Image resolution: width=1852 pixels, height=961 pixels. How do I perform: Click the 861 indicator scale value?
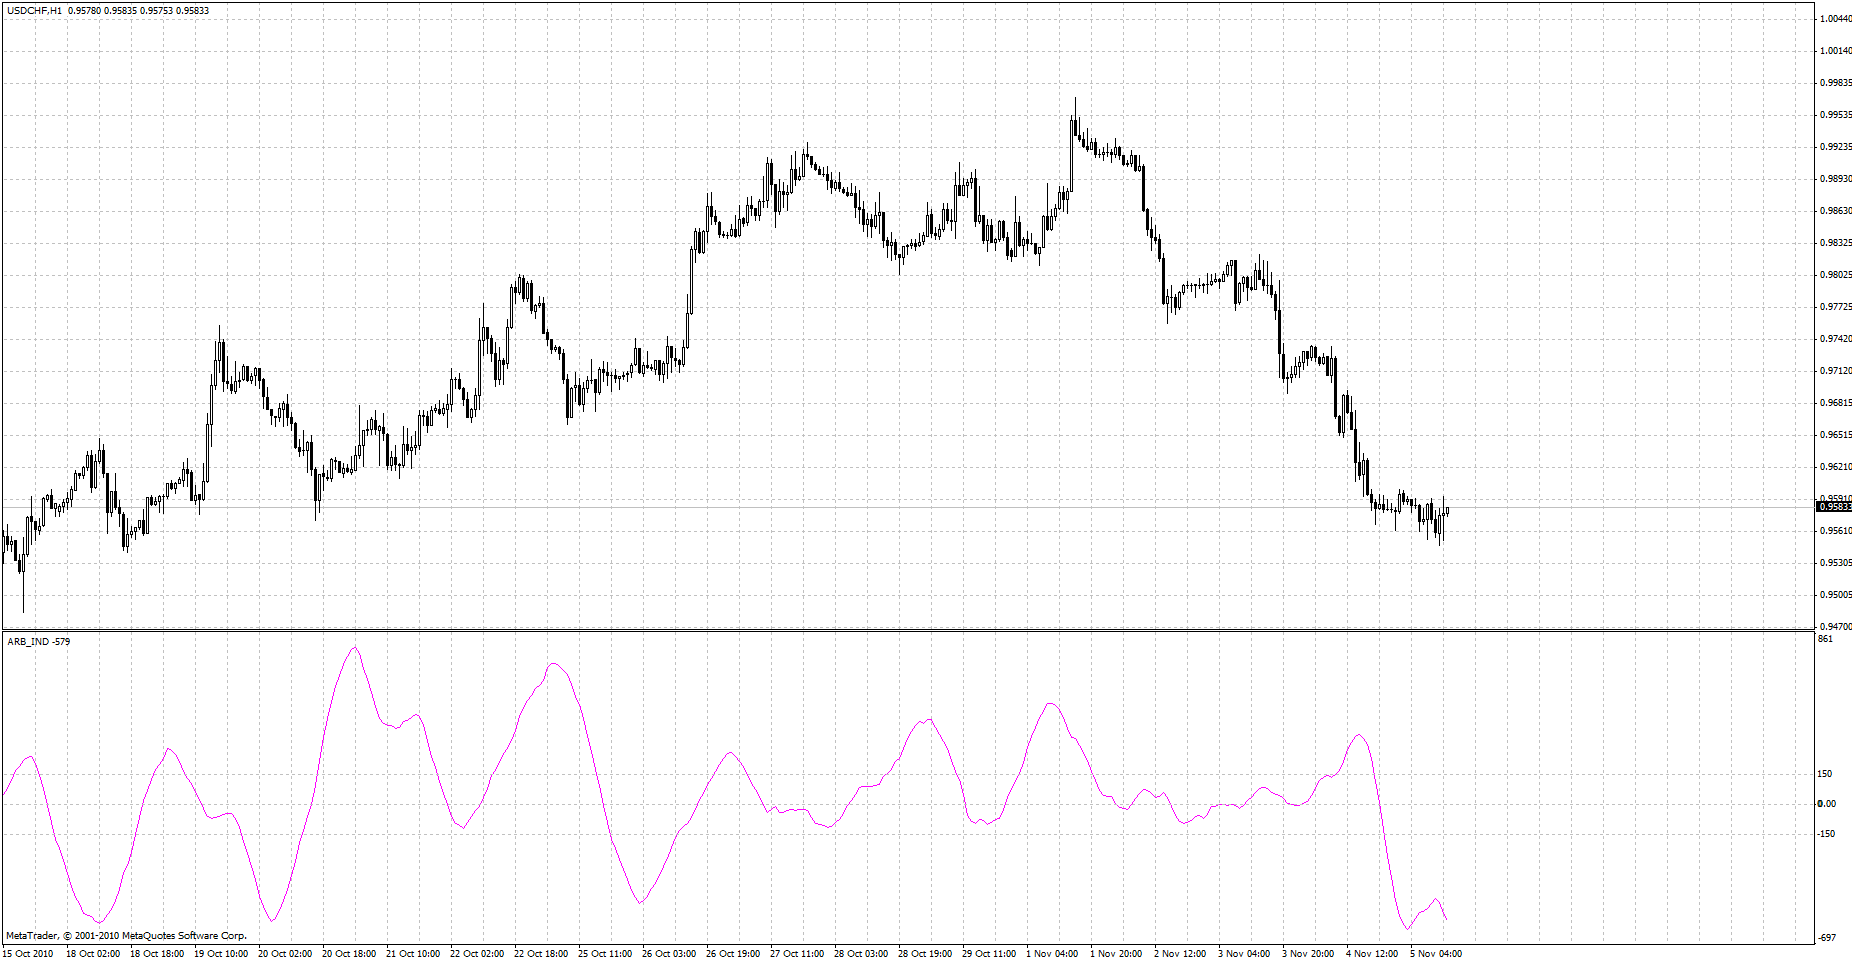coord(1825,639)
